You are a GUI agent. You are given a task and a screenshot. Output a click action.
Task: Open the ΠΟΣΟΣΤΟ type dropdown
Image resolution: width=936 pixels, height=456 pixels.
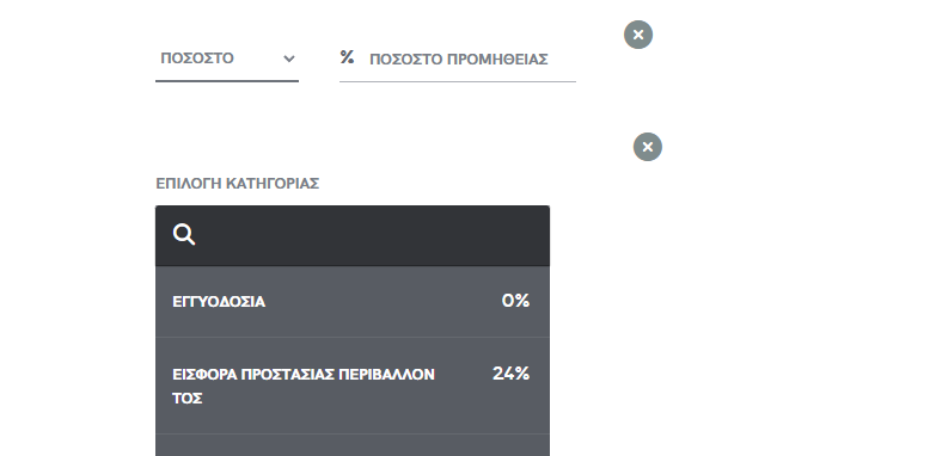pyautogui.click(x=227, y=59)
